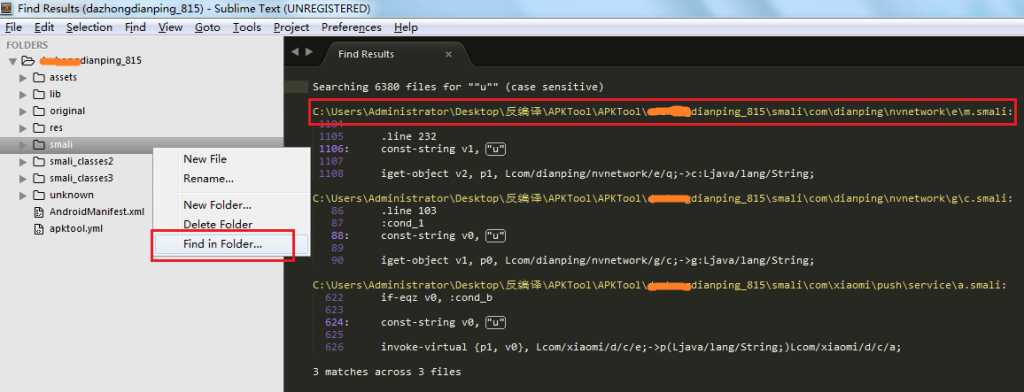
Task: Click the 'Searching 6380 files' header line
Action: (458, 87)
